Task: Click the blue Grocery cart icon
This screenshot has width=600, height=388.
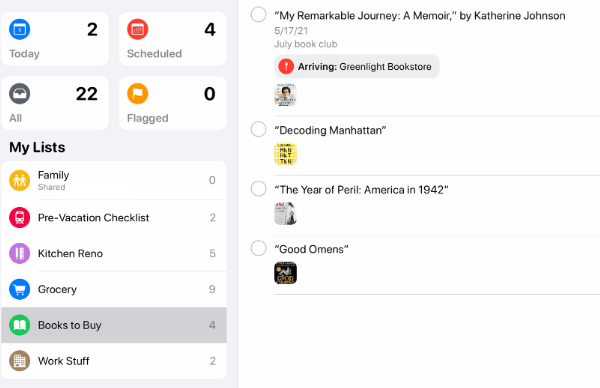Action: (20, 289)
